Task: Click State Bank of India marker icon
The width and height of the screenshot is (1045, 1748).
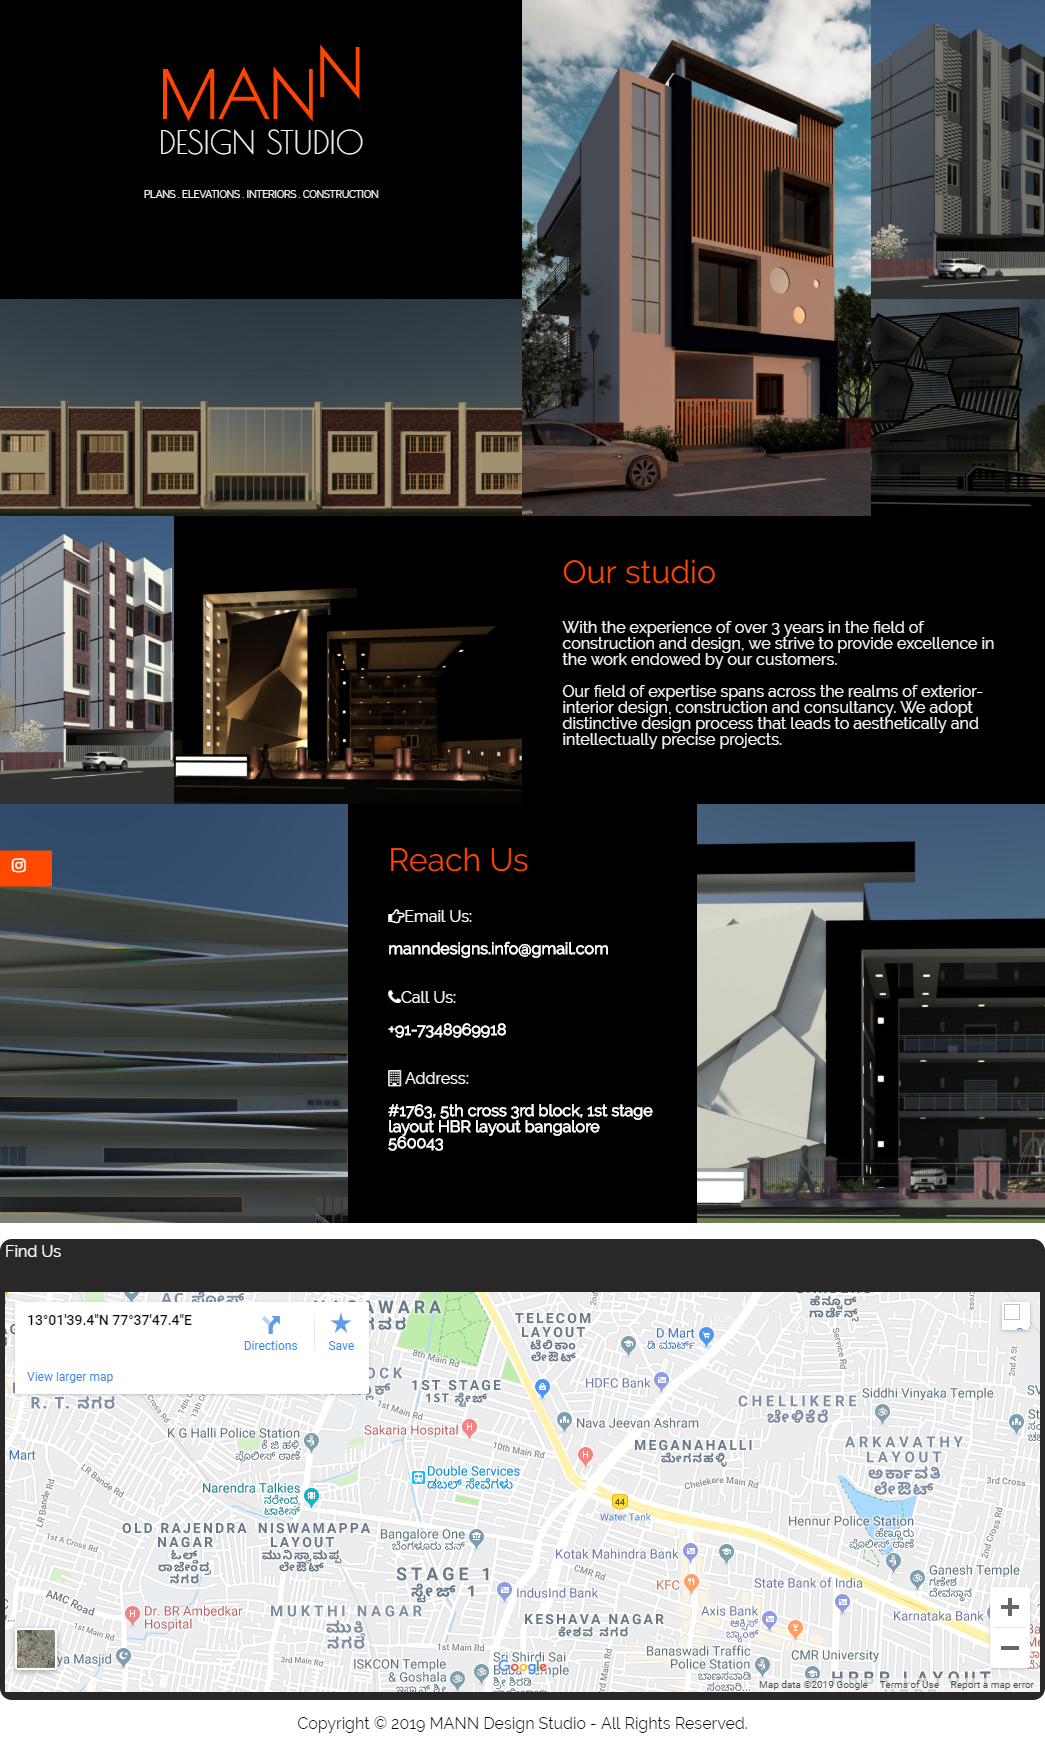Action: pos(843,1602)
